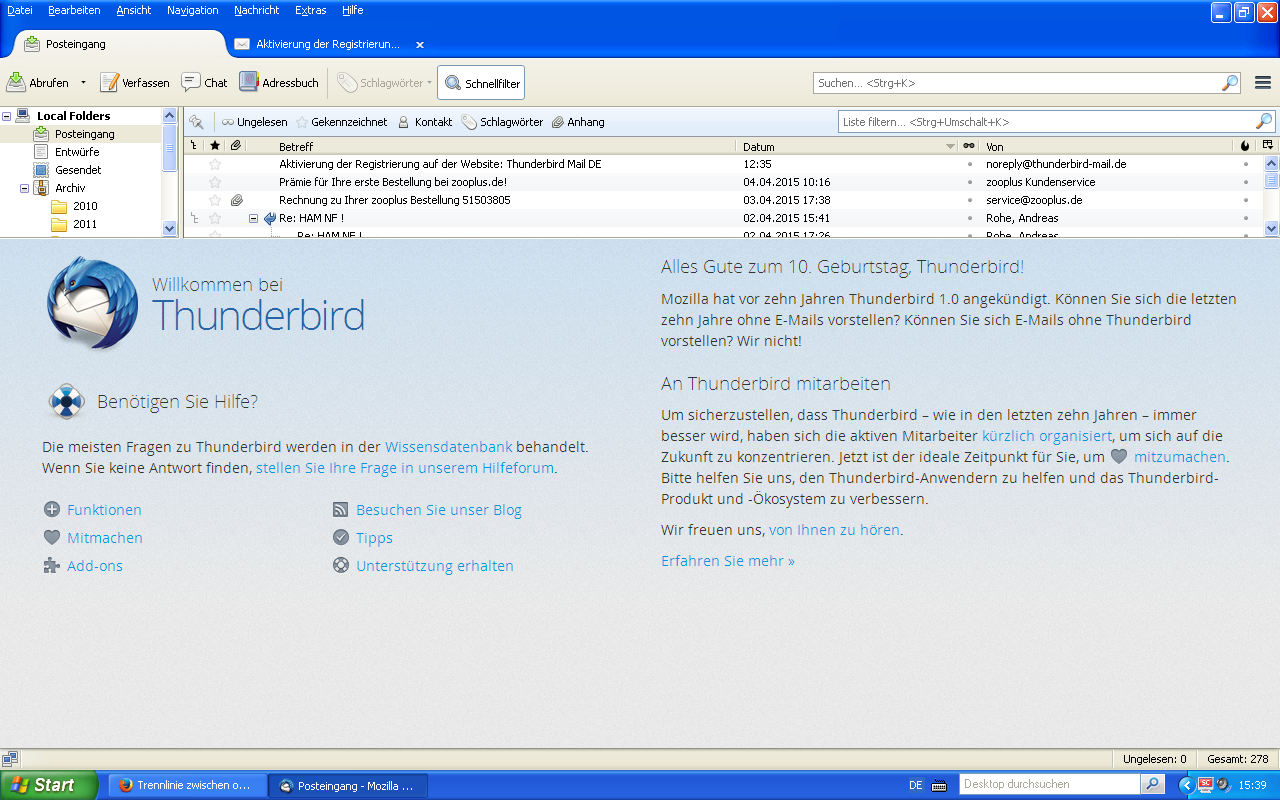Open the Adressbuch address book
1280x800 pixels.
point(279,83)
